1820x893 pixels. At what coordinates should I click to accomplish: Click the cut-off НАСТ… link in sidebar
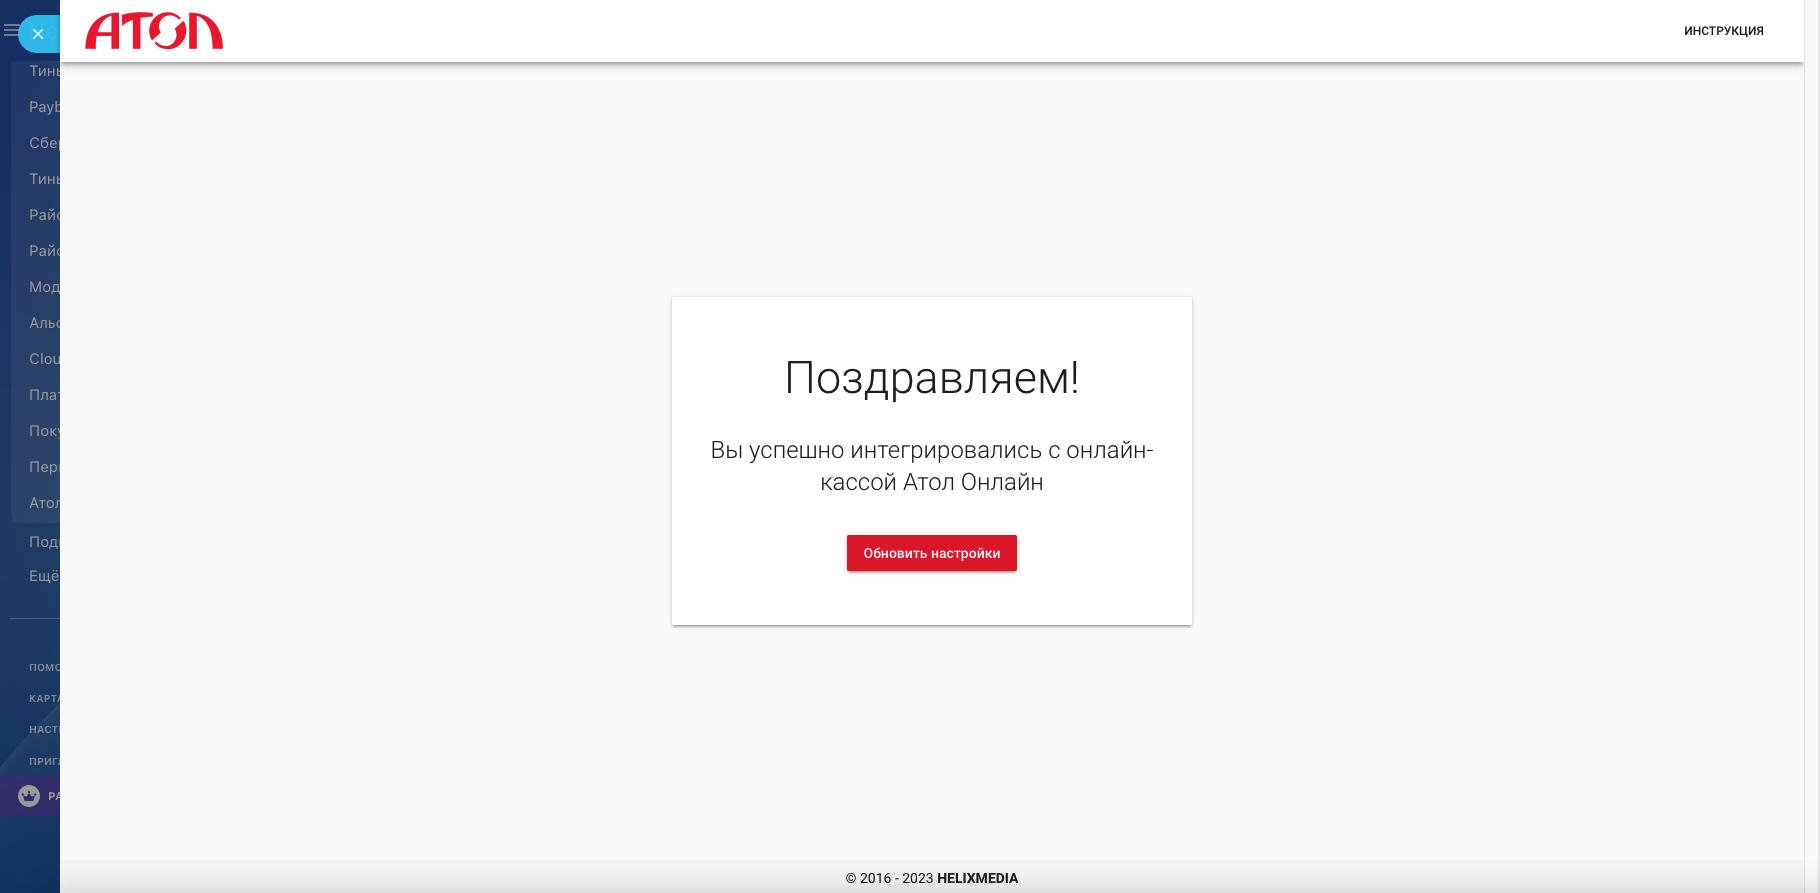[x=44, y=730]
